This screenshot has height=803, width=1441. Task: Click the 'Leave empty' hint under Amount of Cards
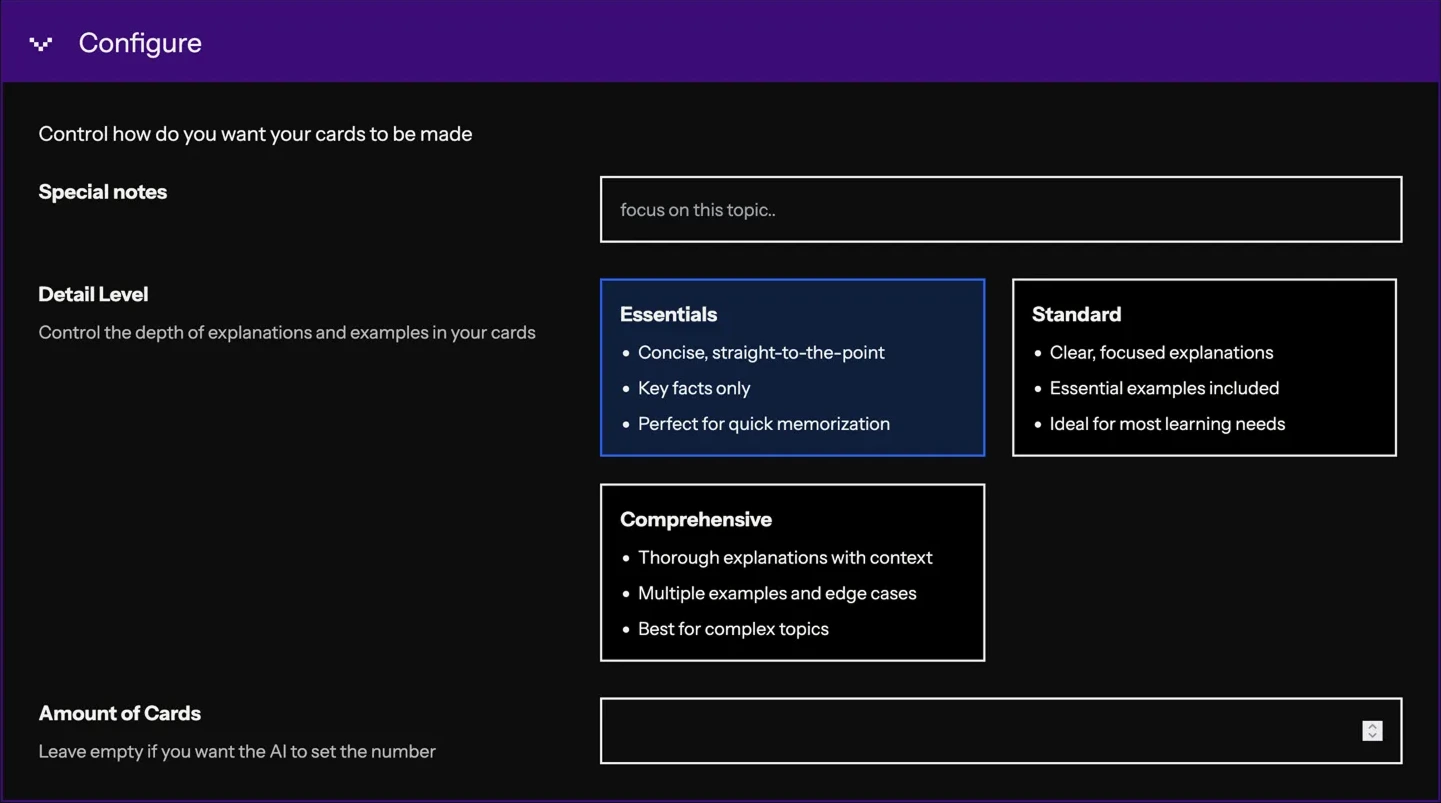[237, 751]
